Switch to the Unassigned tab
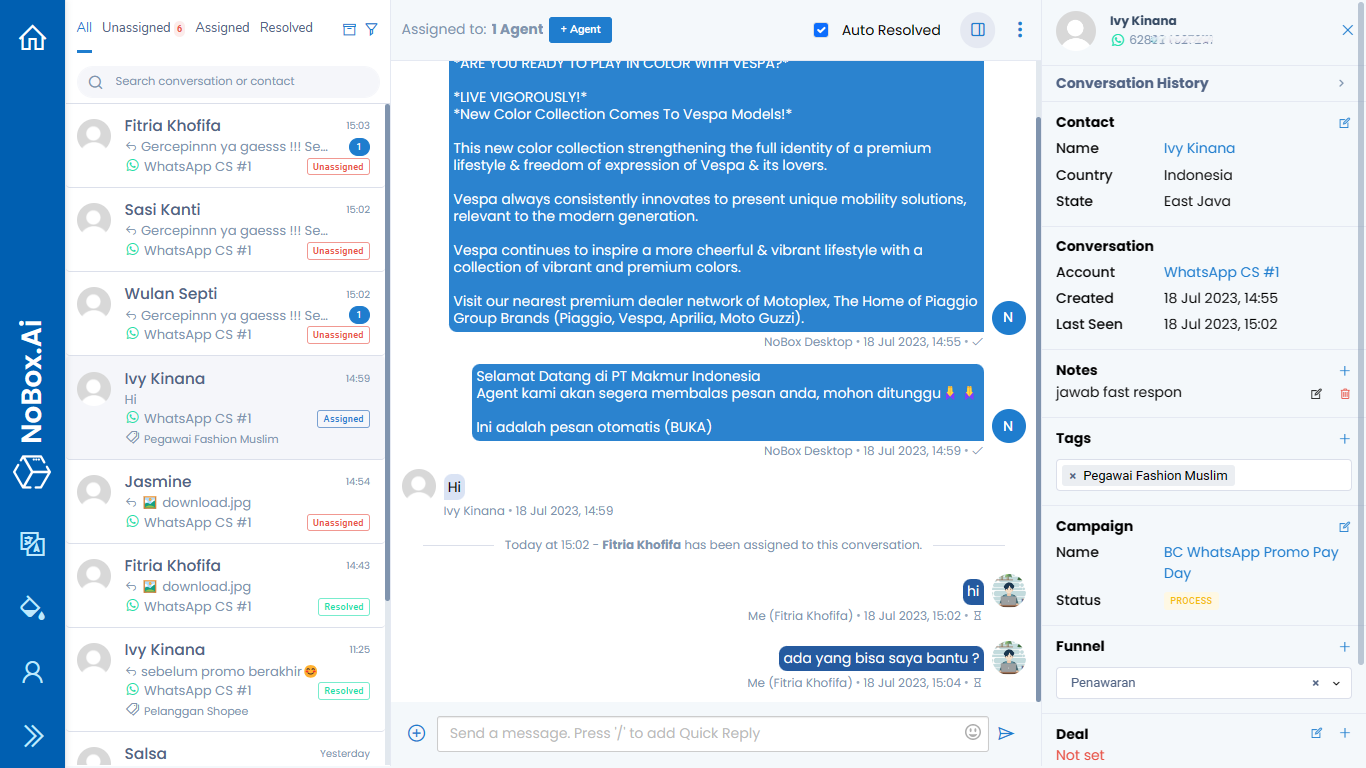This screenshot has height=768, width=1366. (x=136, y=28)
